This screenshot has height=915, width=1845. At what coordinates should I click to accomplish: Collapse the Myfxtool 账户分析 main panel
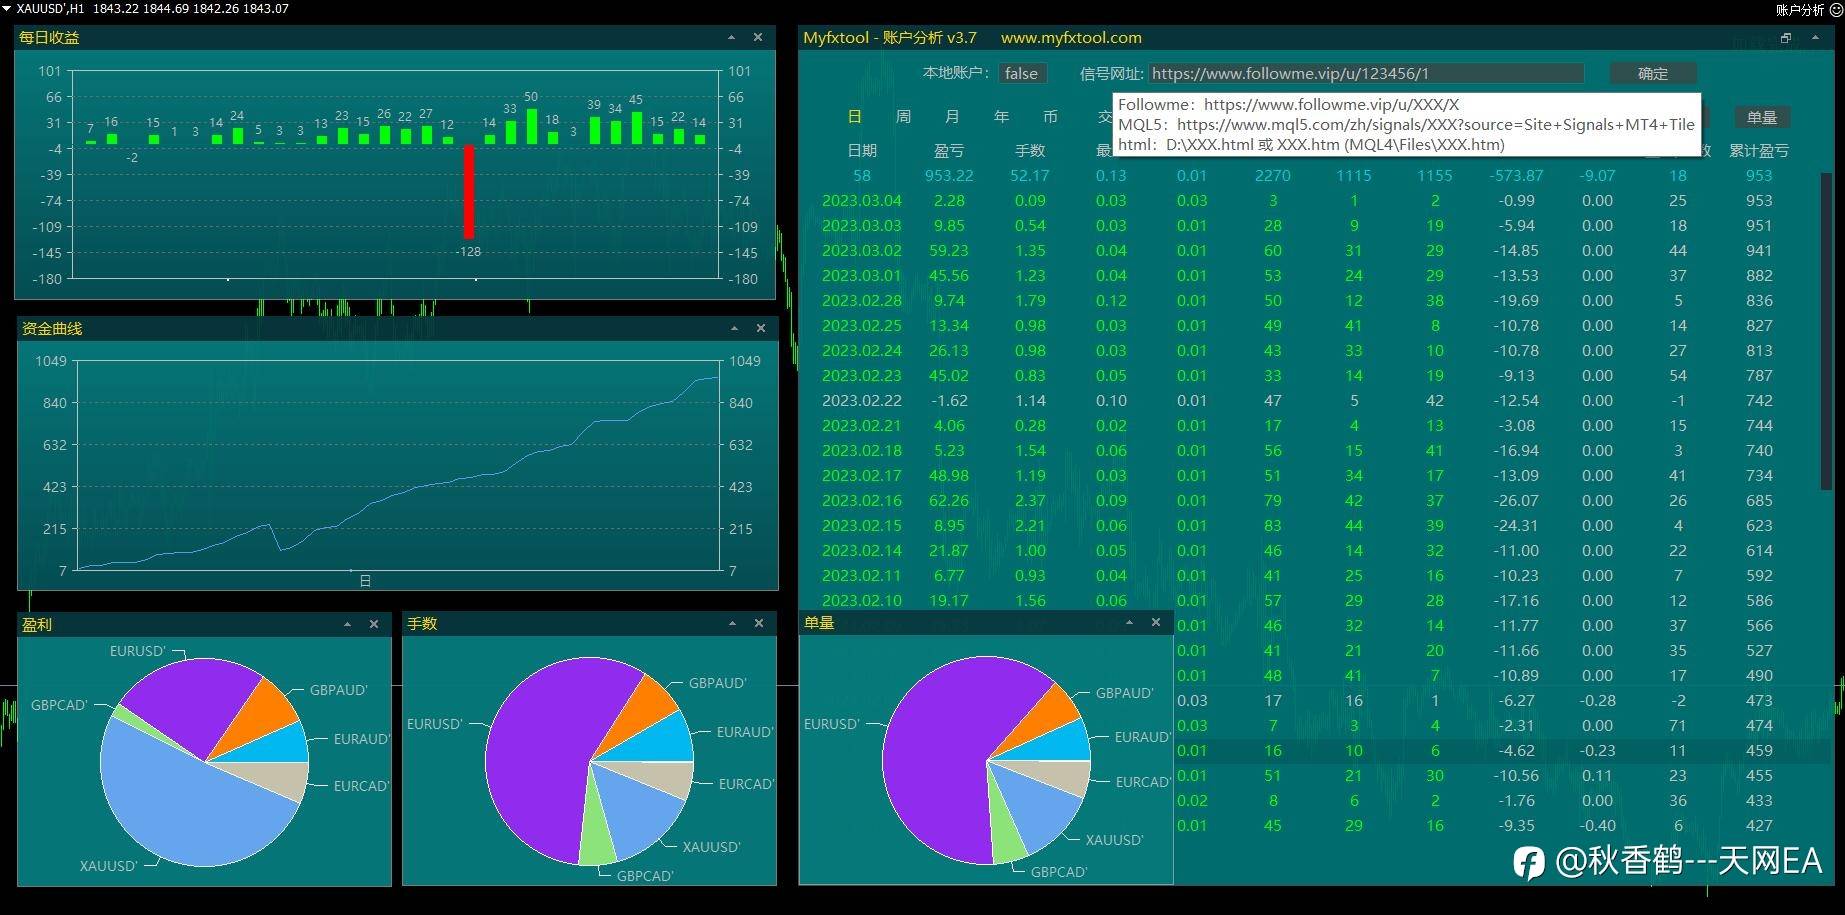click(x=1815, y=38)
